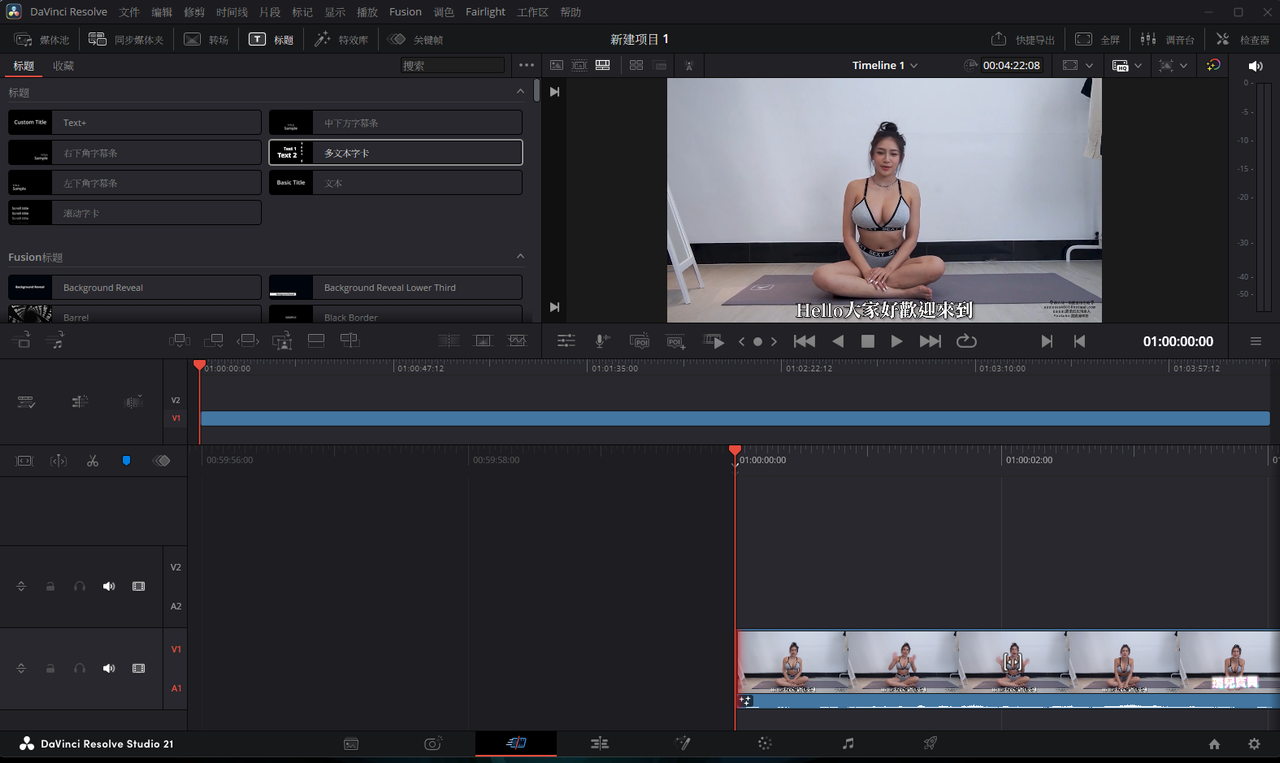Click the 检查器 inspector icon
The image size is (1280, 763).
(x=1243, y=39)
